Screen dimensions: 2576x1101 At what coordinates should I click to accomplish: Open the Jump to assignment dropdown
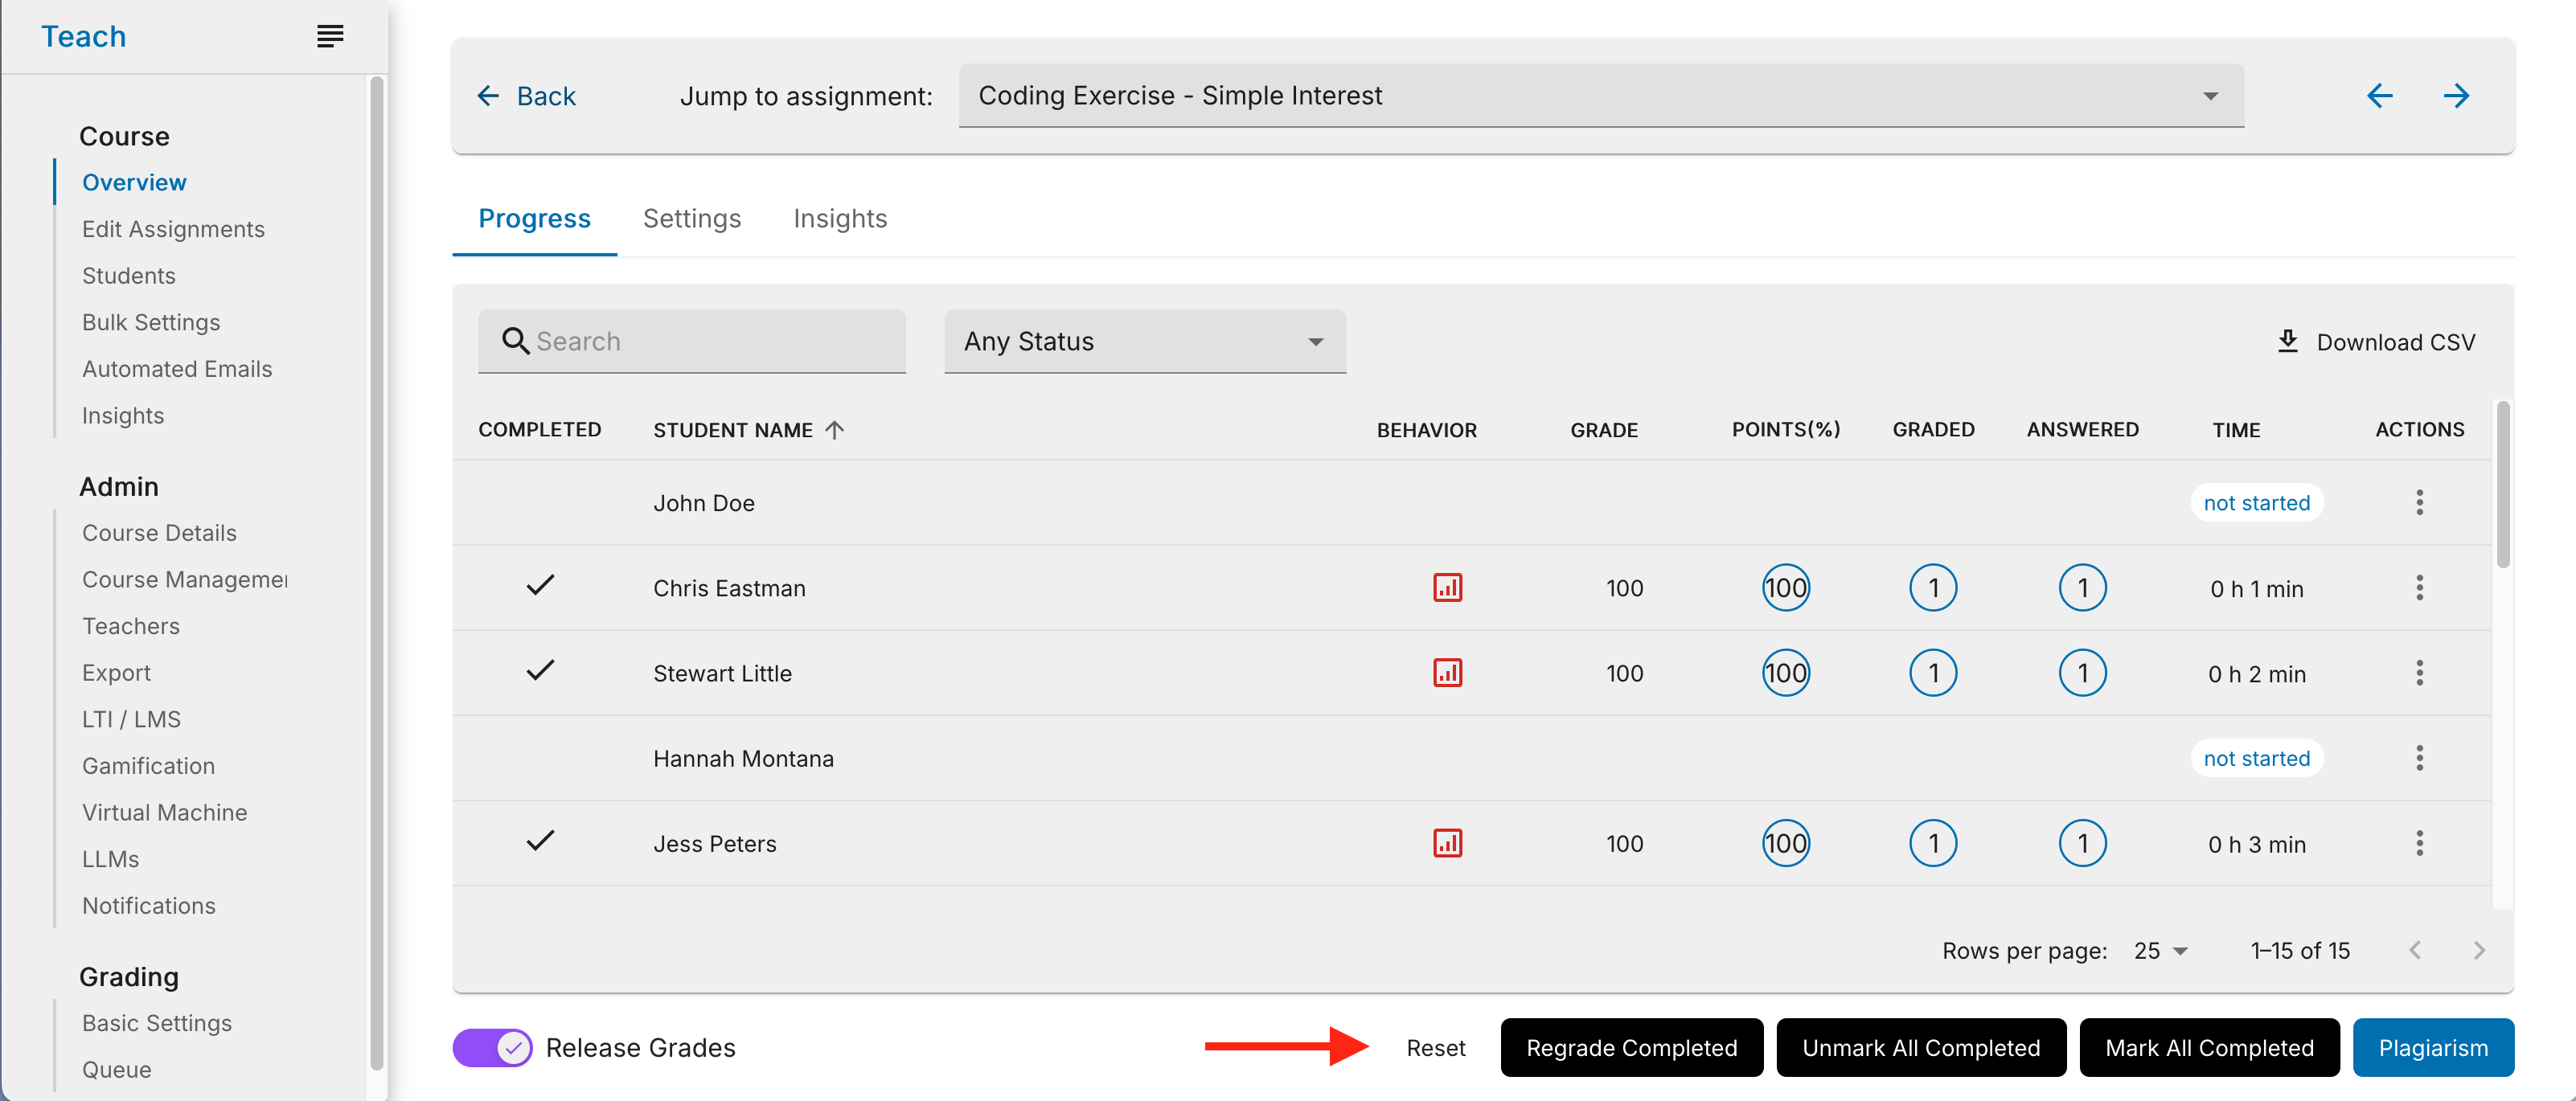pyautogui.click(x=1600, y=96)
